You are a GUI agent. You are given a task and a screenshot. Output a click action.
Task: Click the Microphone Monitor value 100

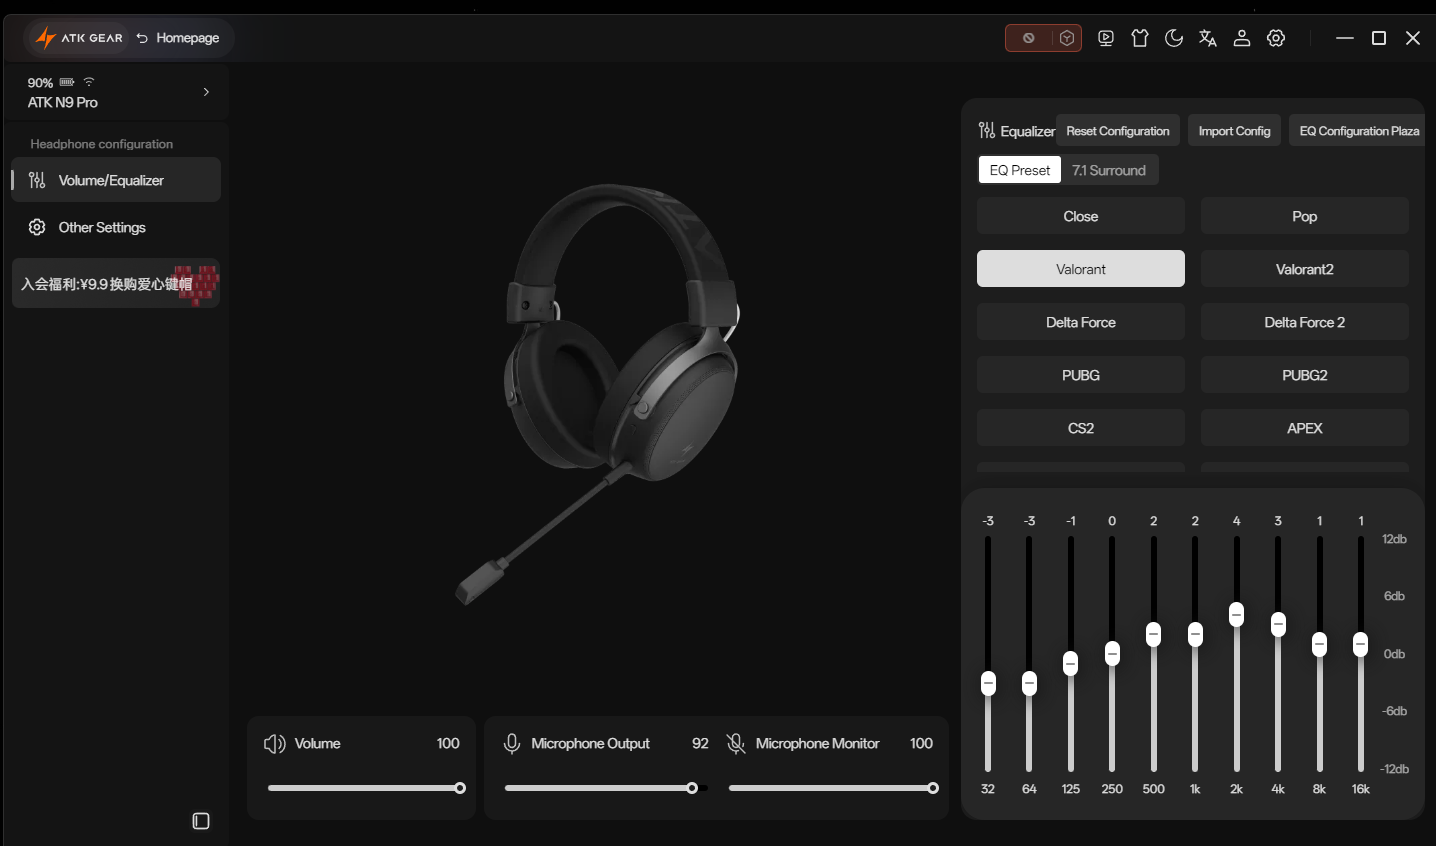coord(921,743)
